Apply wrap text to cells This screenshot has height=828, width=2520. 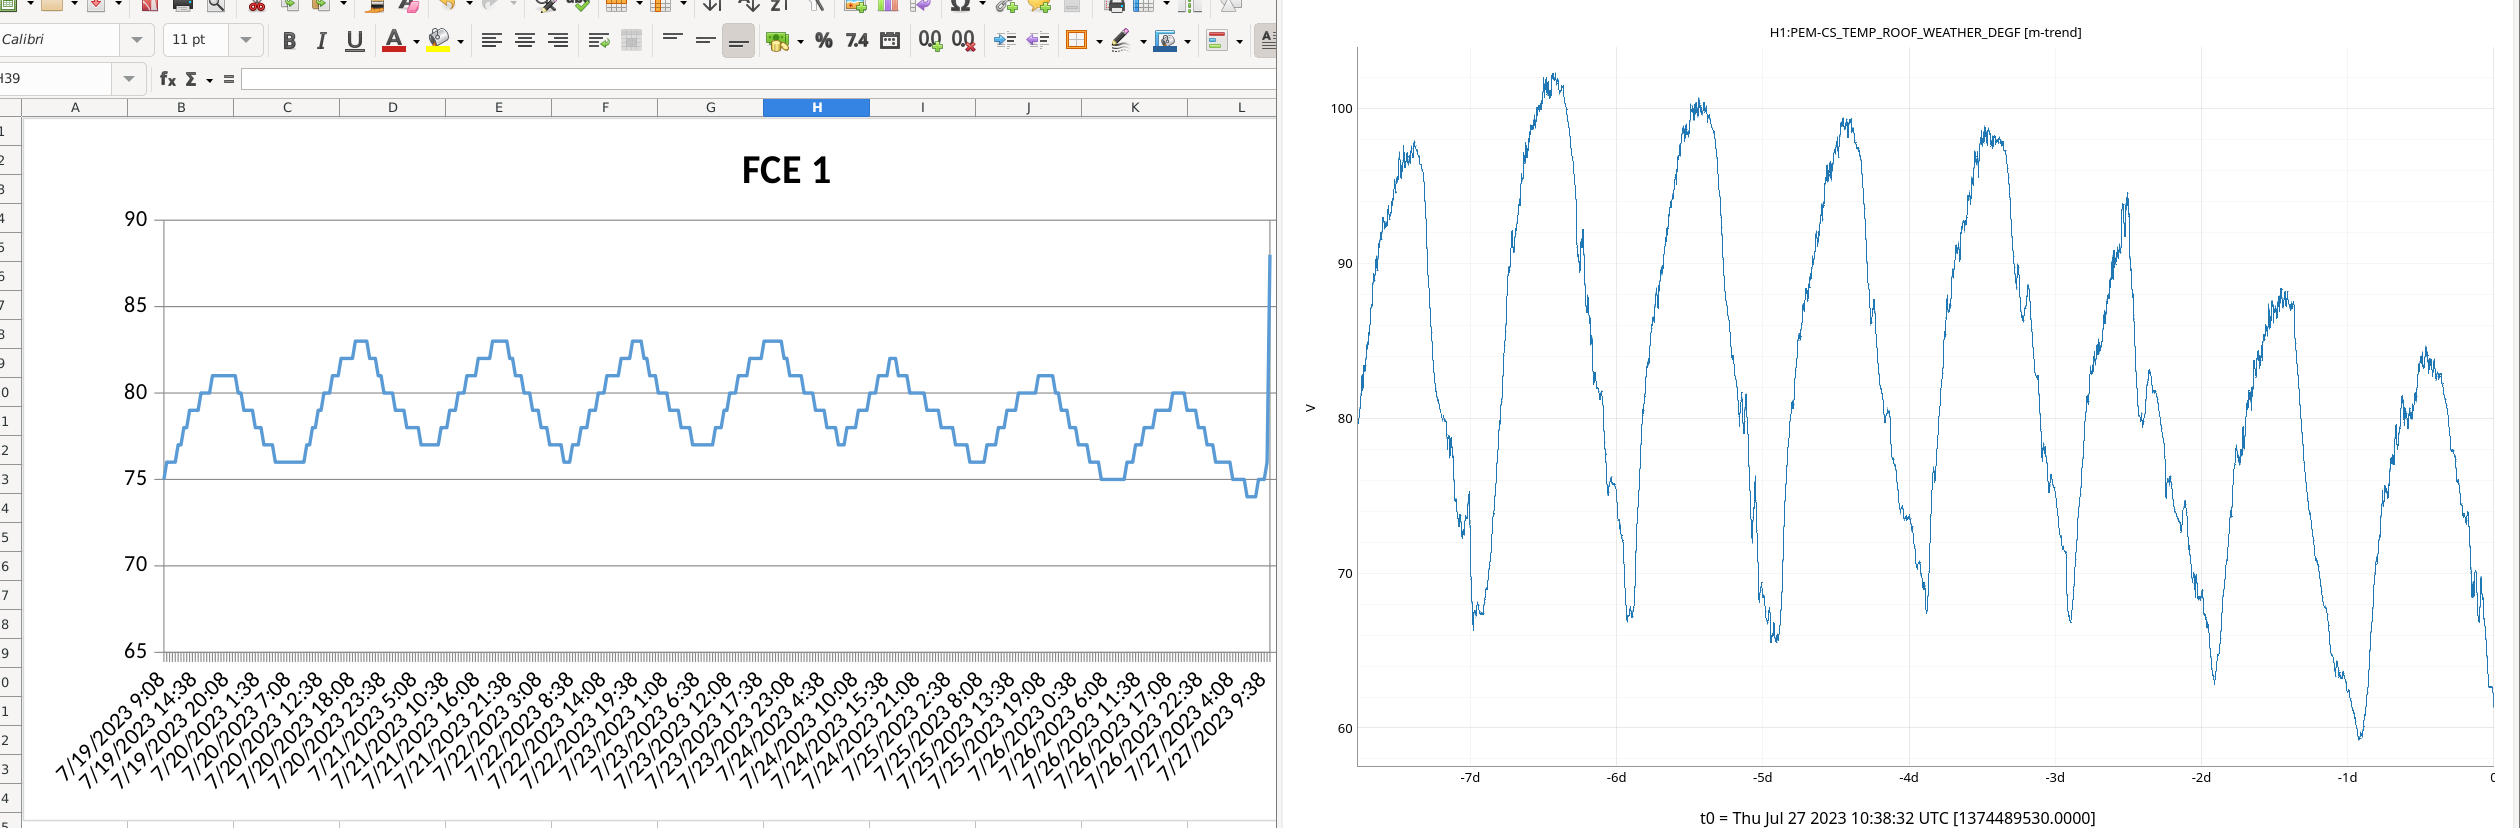click(598, 41)
